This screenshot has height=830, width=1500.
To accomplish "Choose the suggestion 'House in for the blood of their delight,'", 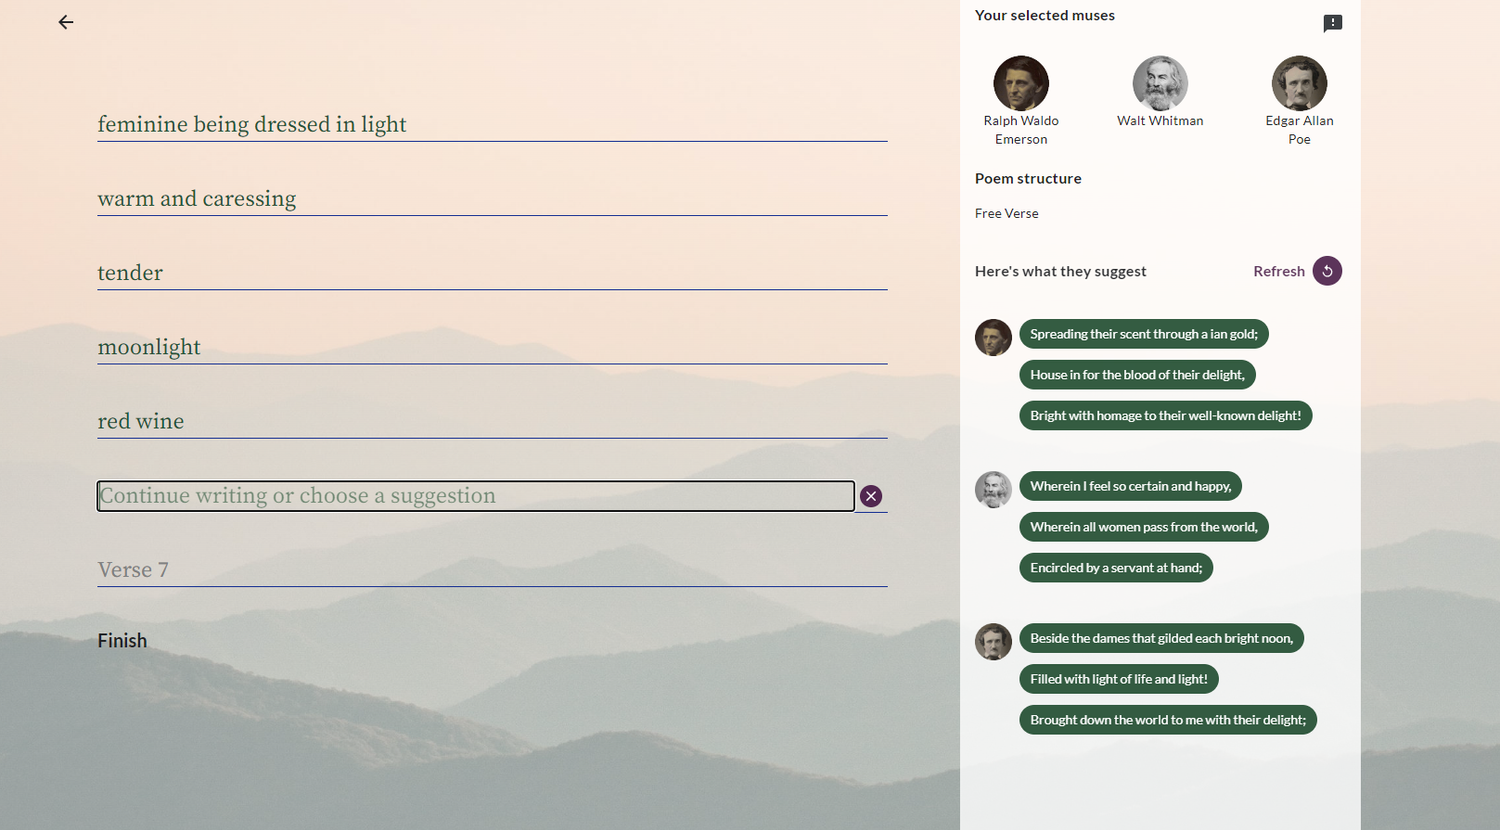I will (x=1136, y=374).
